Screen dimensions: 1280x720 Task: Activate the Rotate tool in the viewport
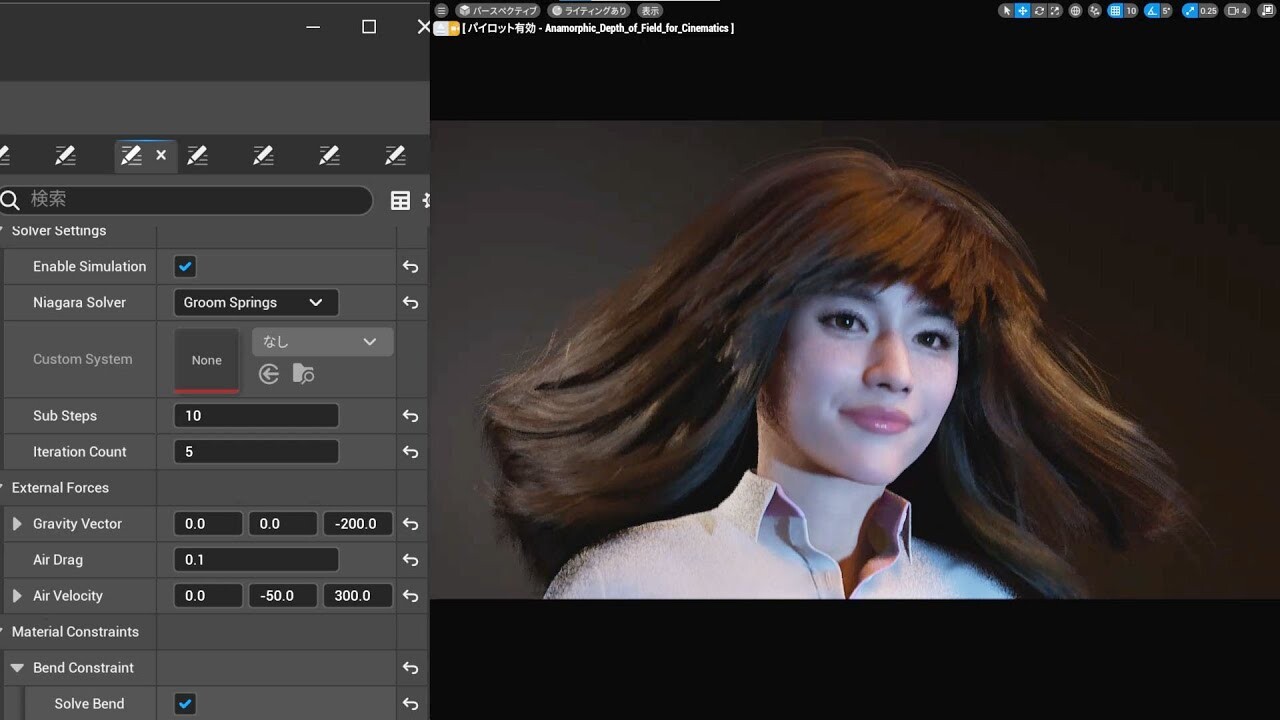[1039, 10]
